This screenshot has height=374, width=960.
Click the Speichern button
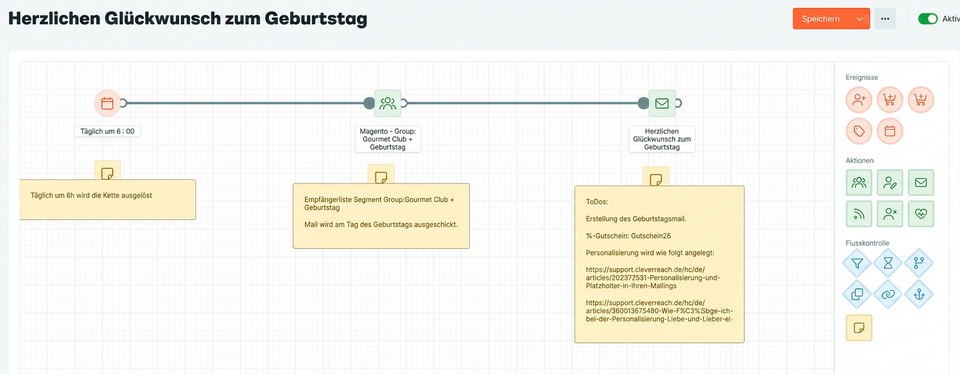point(821,19)
